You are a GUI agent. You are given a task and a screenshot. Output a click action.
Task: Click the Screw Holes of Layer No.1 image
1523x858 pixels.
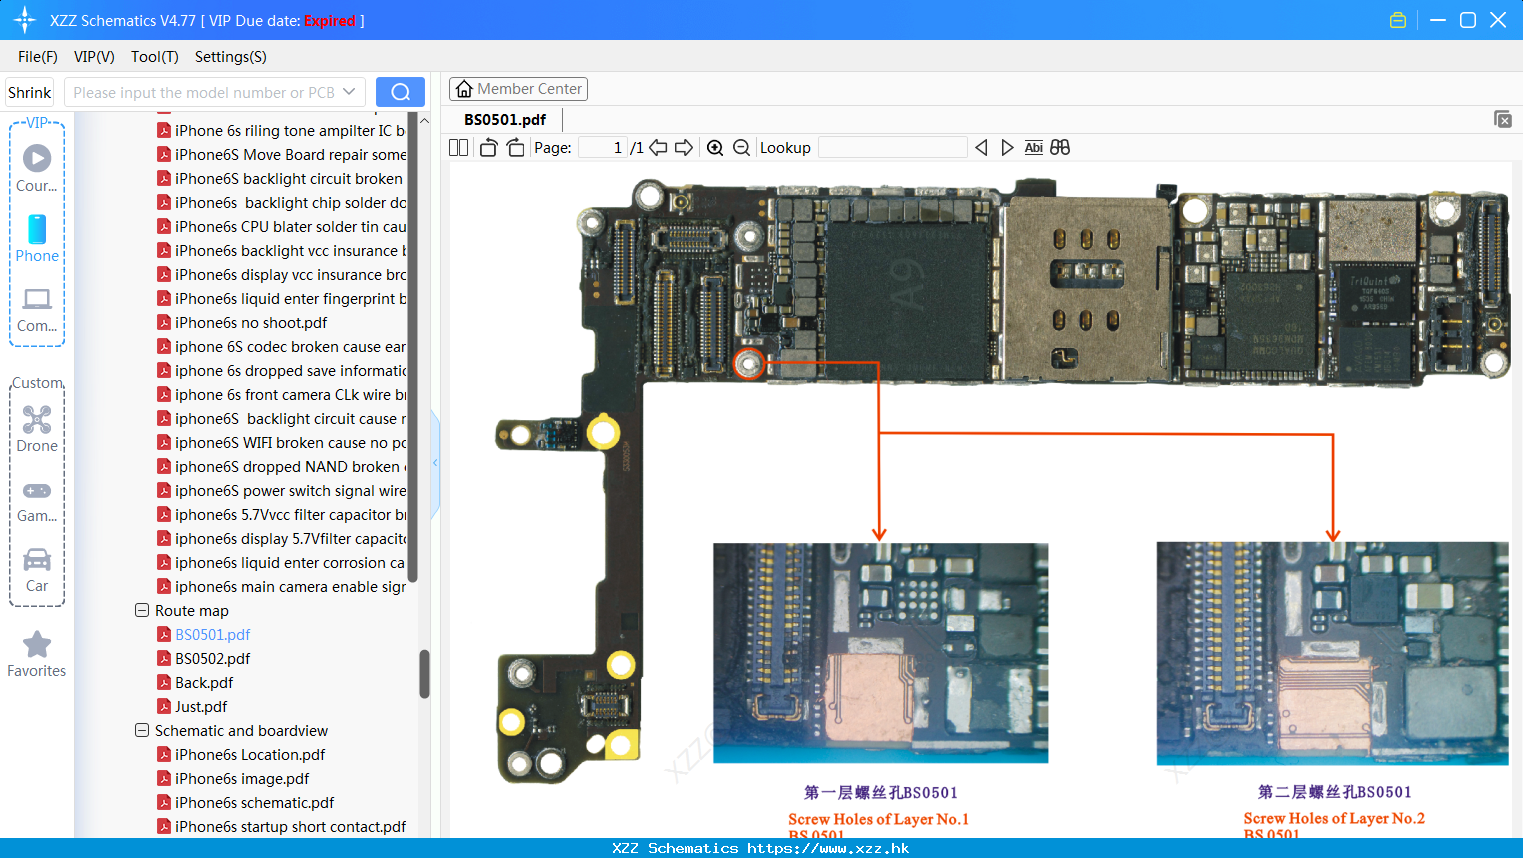880,653
